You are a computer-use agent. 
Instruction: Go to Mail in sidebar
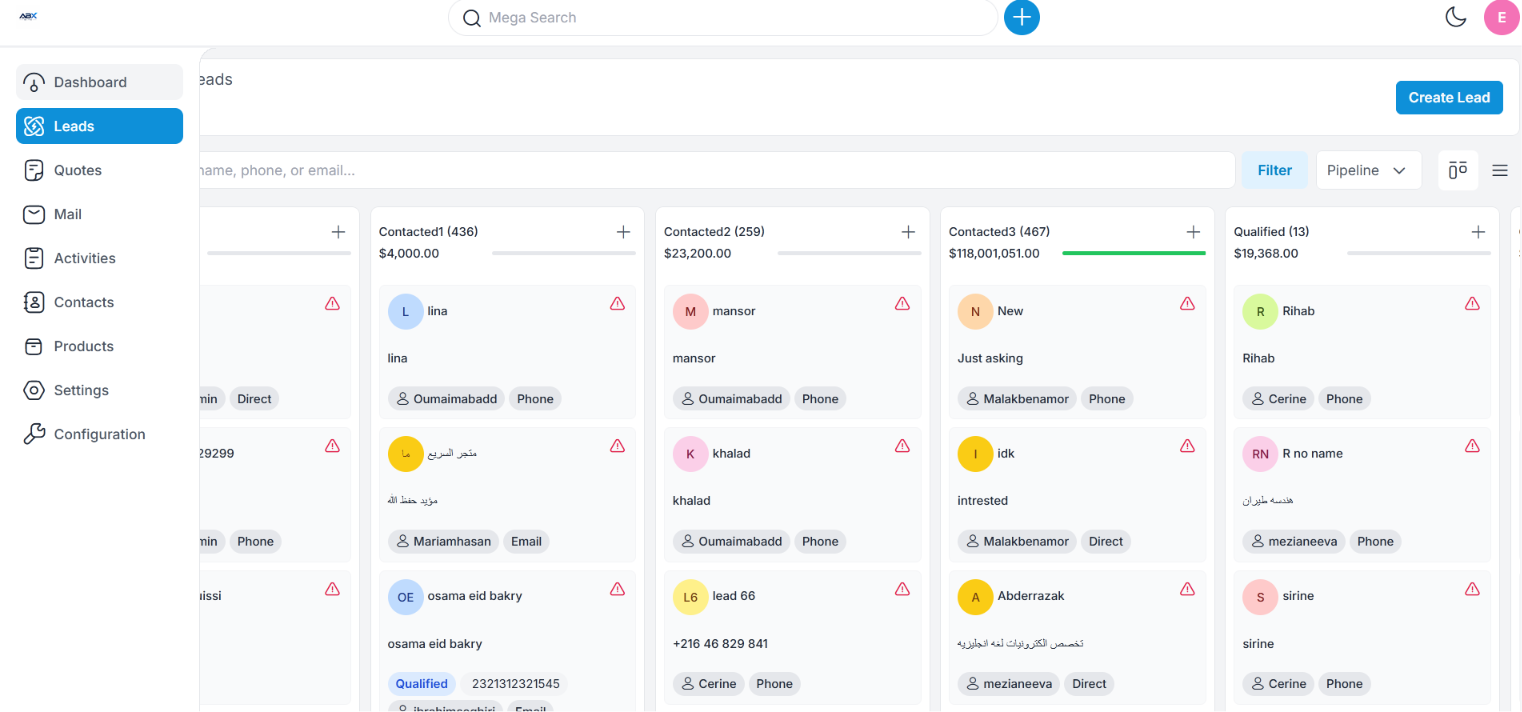coord(99,214)
